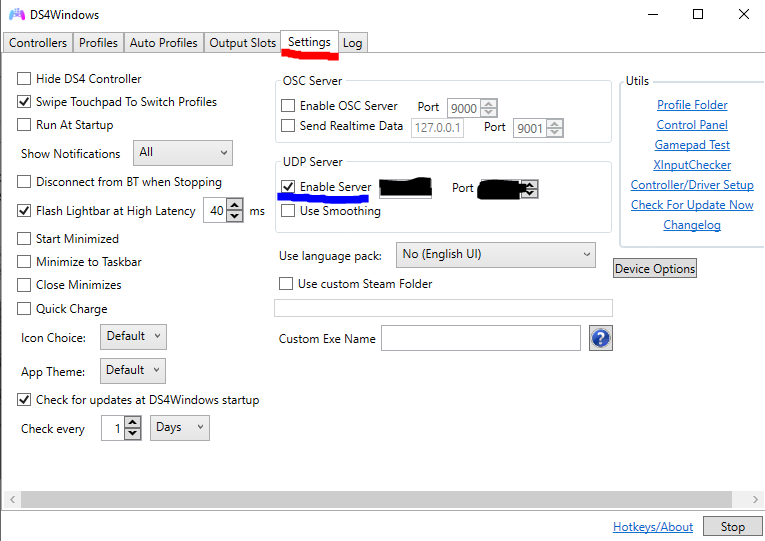Toggle Quick Charge checkbox
This screenshot has height=541, width=765.
click(x=24, y=308)
